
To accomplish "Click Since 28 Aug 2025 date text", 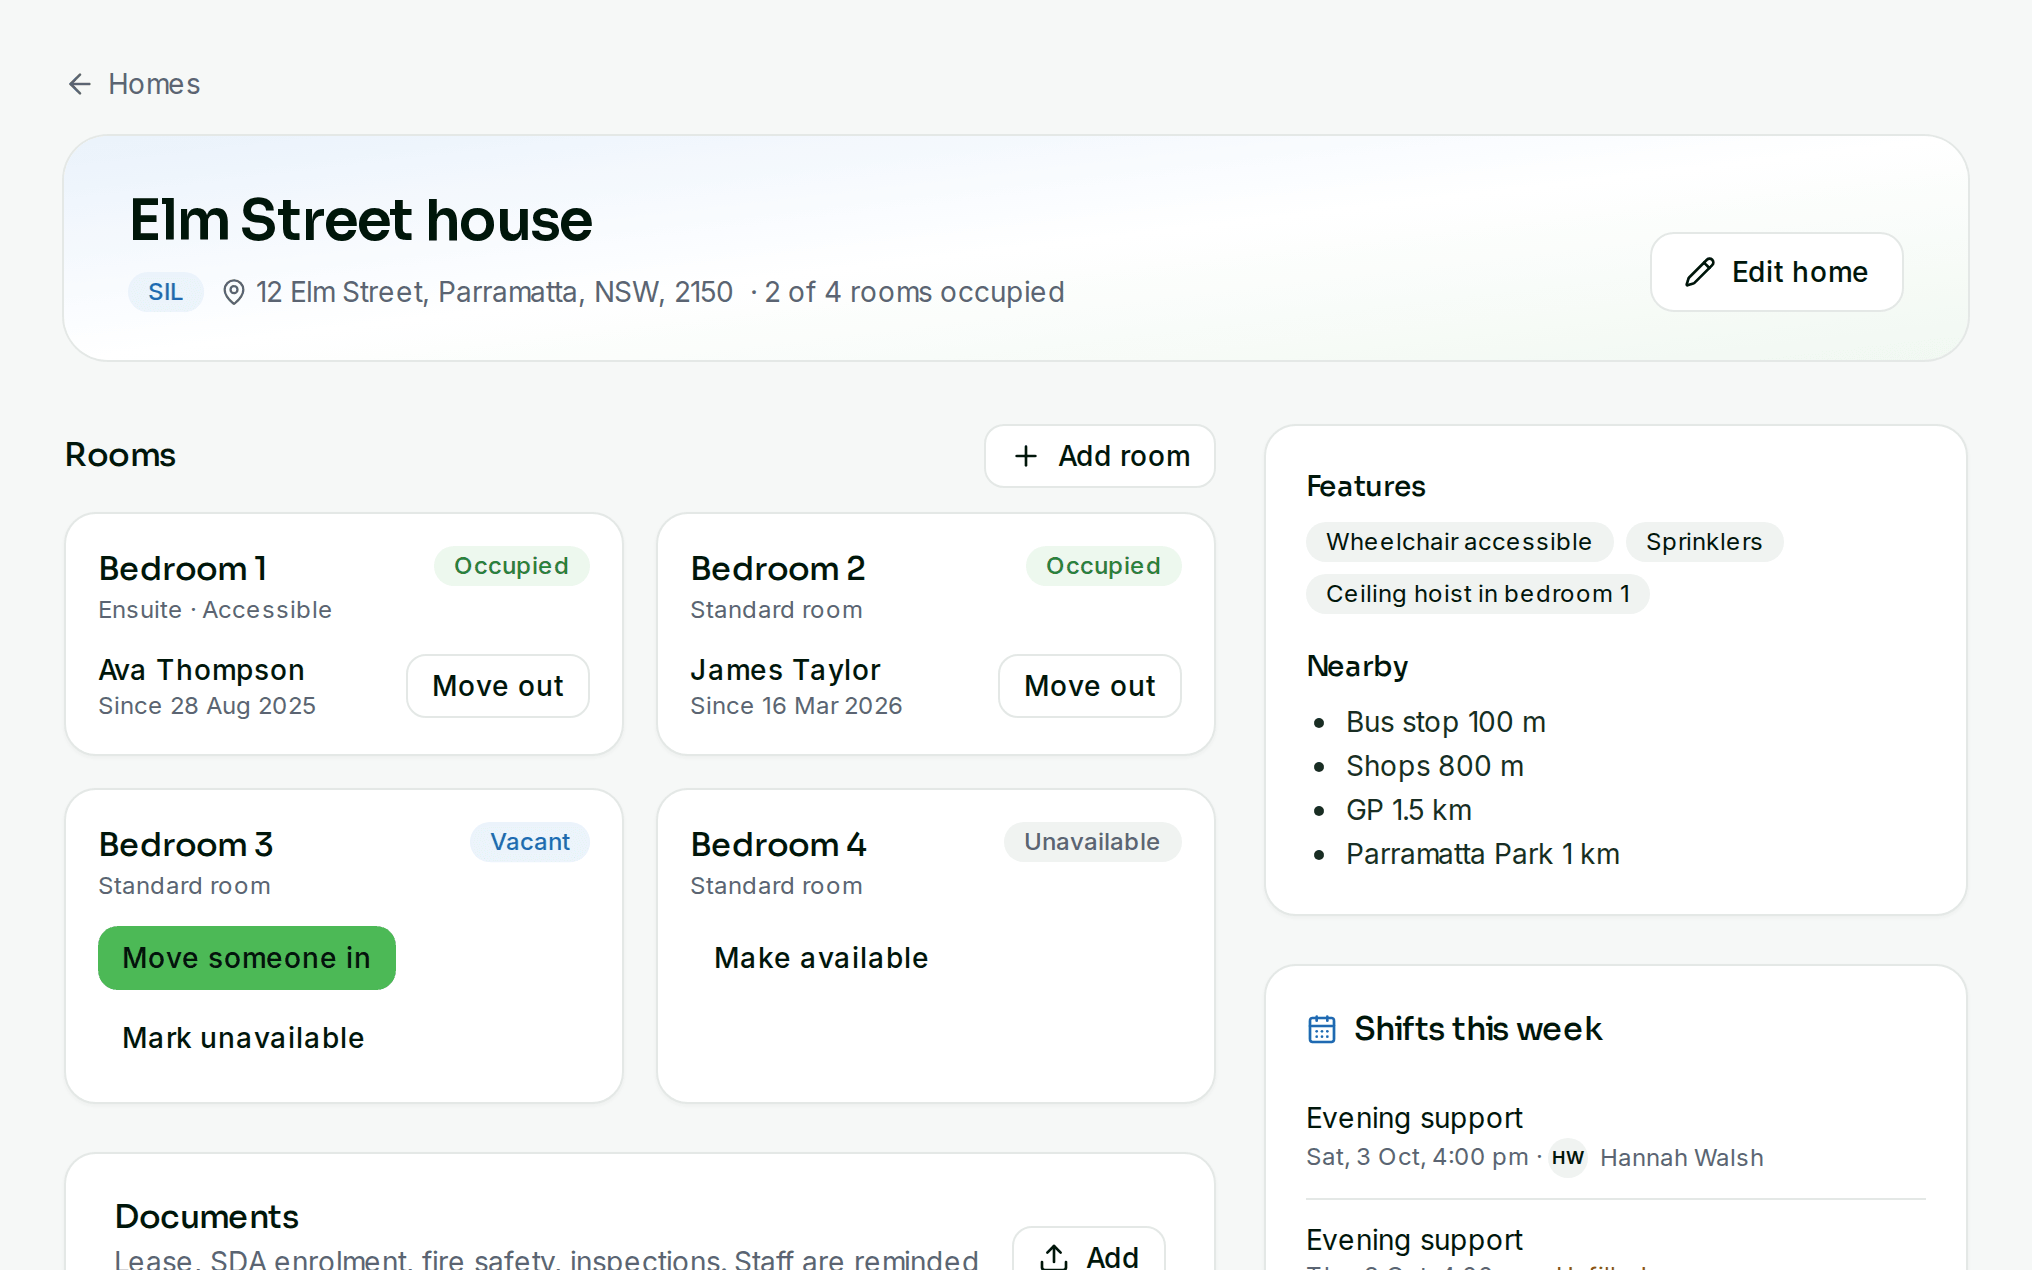I will [207, 706].
